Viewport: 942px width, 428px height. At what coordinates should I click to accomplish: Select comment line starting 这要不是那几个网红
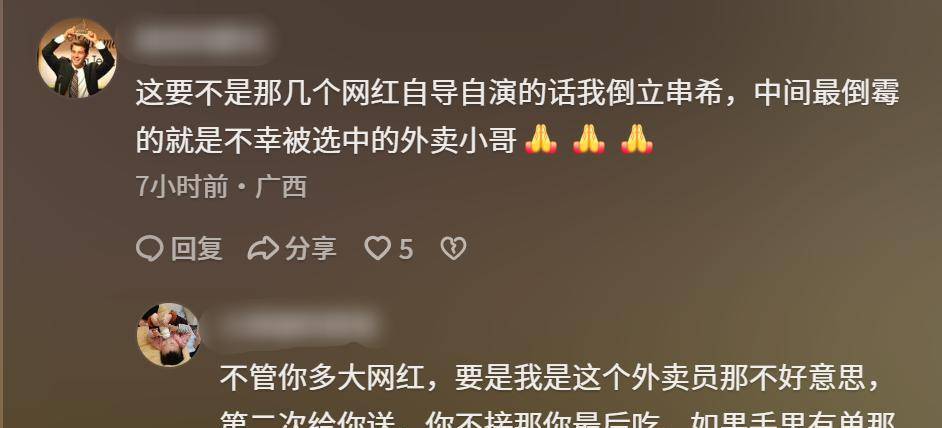[517, 96]
